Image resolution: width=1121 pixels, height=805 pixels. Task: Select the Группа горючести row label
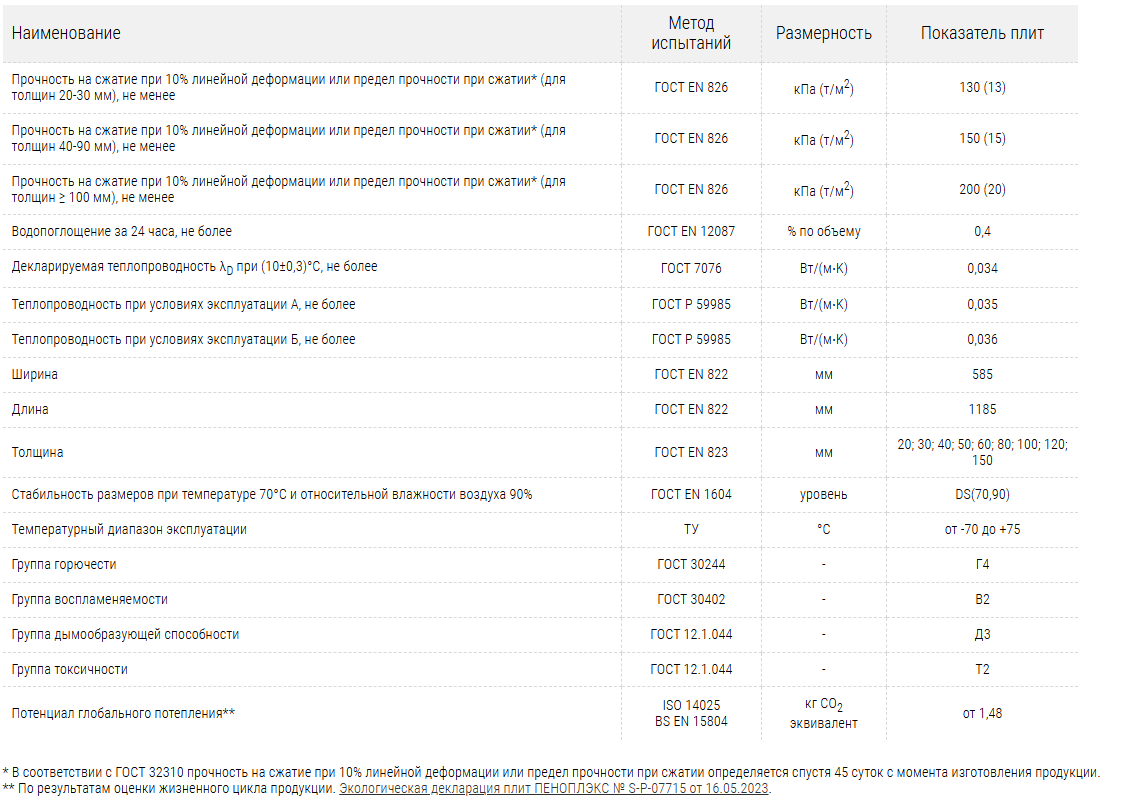point(64,564)
